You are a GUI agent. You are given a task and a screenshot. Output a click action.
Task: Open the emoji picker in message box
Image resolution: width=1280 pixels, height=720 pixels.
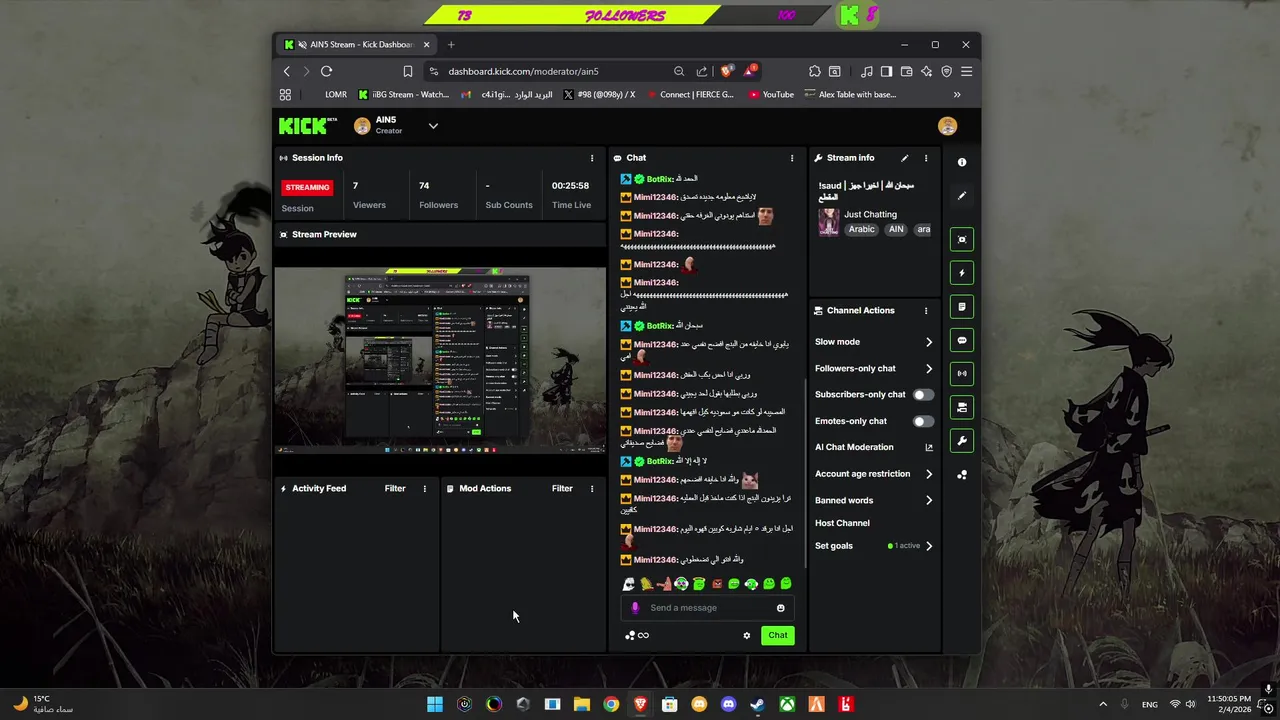point(781,608)
